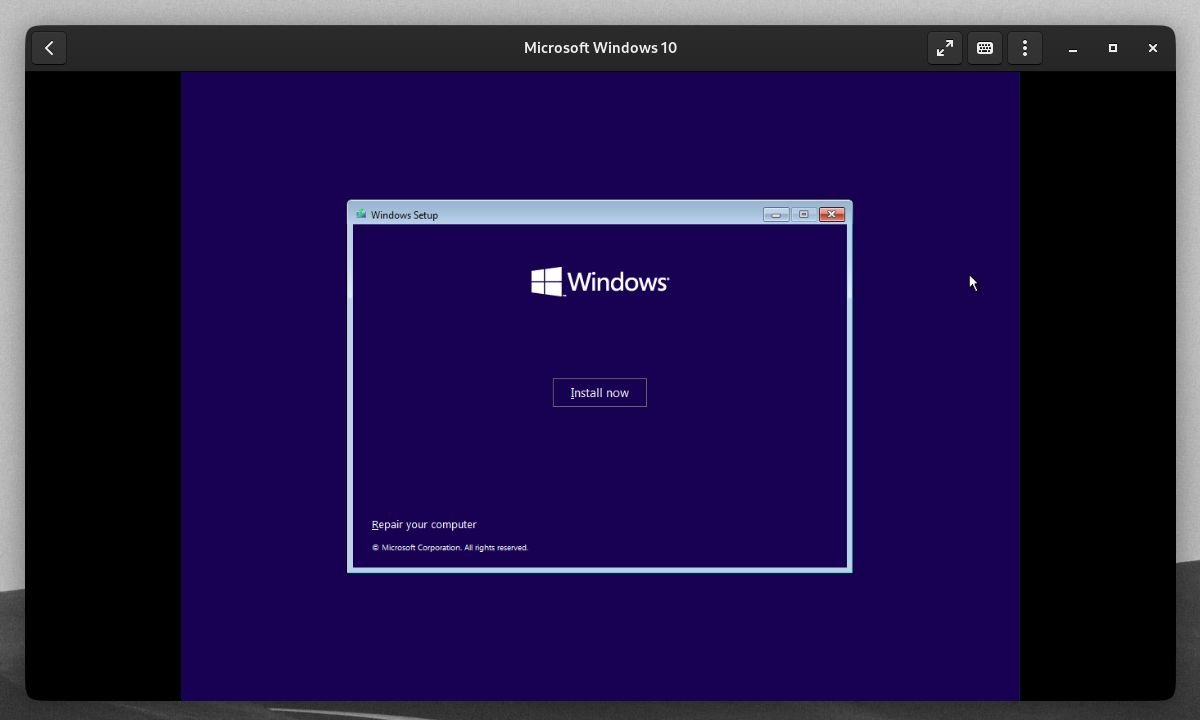Click the Windows Setup title text
Image resolution: width=1200 pixels, height=720 pixels.
pyautogui.click(x=404, y=215)
